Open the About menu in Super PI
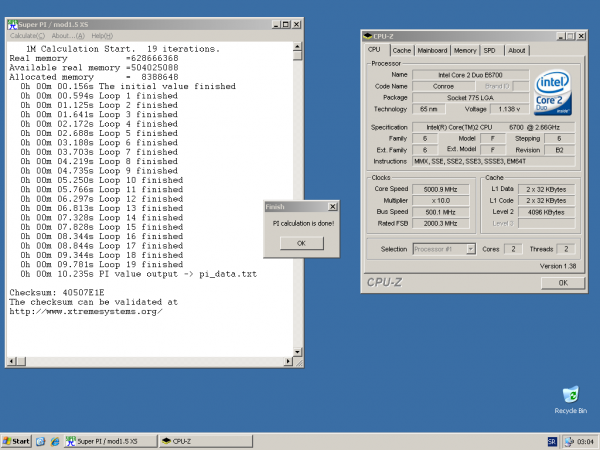The image size is (600, 450). (68, 36)
